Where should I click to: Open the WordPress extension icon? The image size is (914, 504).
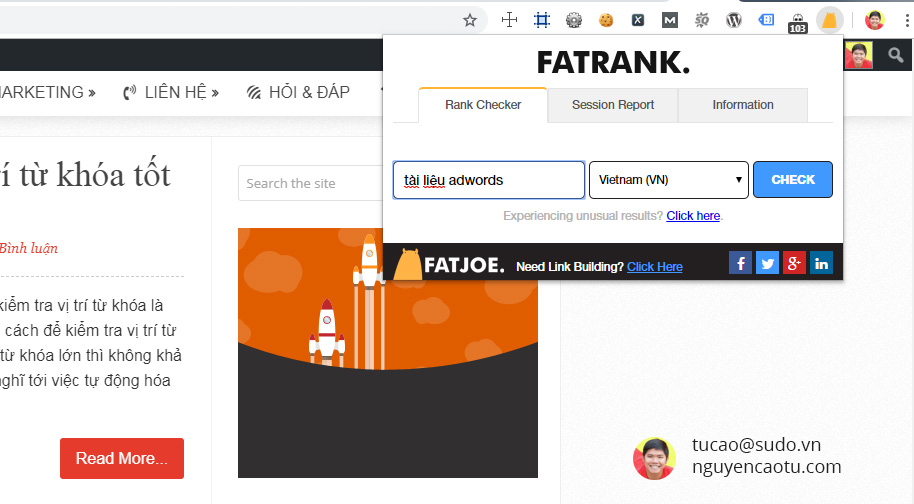(734, 19)
